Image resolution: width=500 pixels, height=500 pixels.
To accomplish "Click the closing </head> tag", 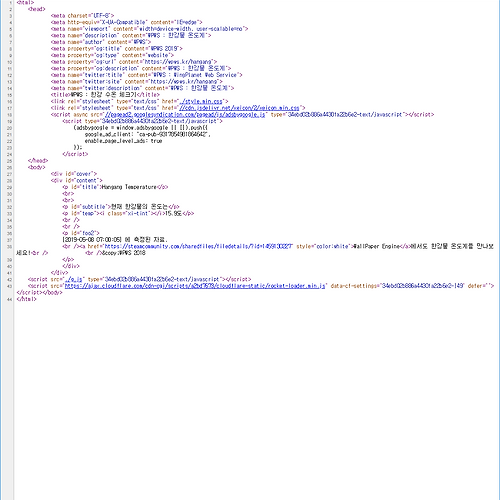I will tap(38, 161).
